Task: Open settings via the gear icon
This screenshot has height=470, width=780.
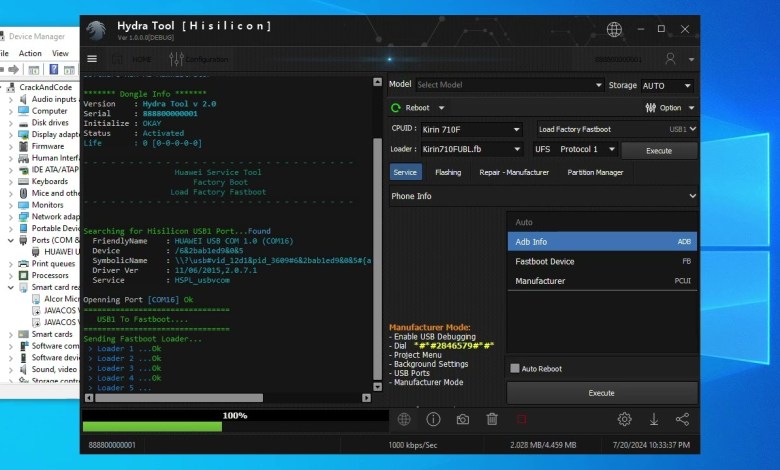Action: (624, 420)
